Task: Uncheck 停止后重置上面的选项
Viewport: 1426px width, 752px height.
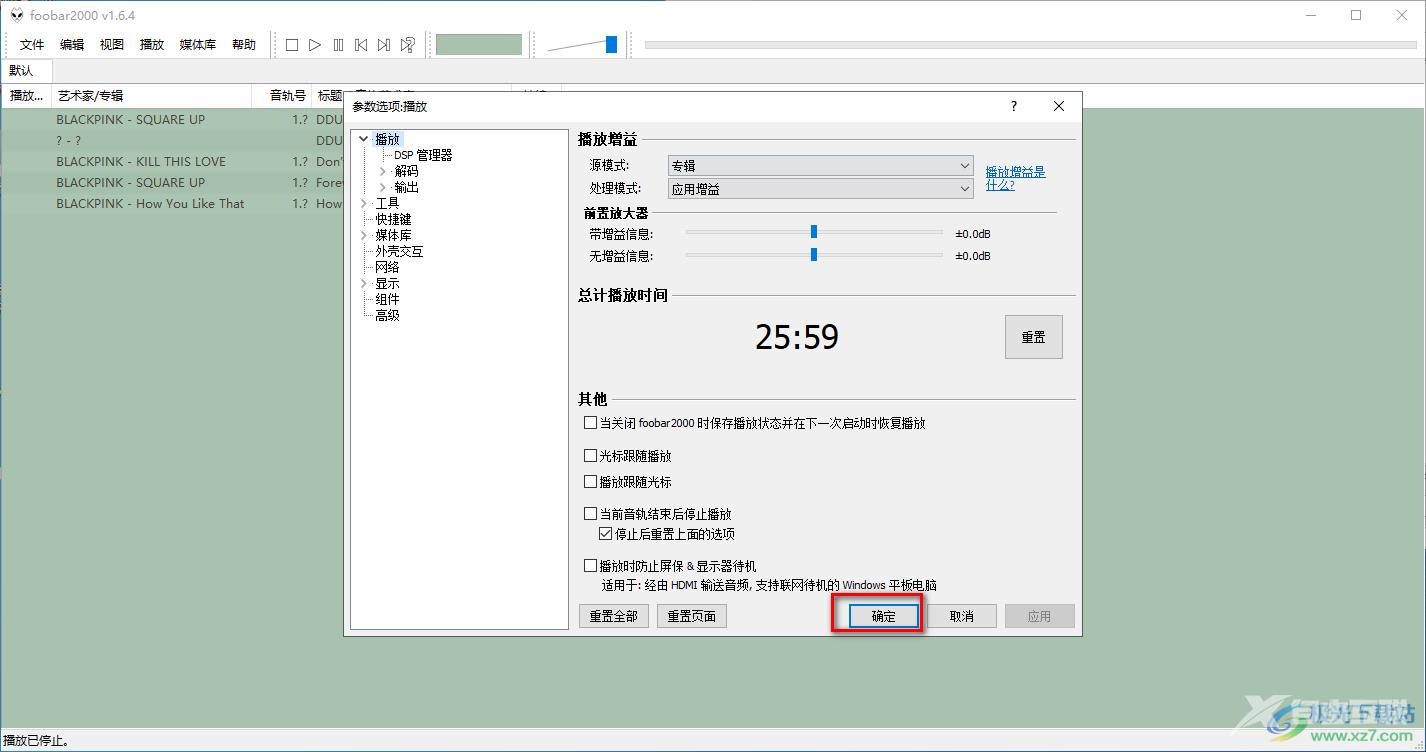Action: [606, 534]
